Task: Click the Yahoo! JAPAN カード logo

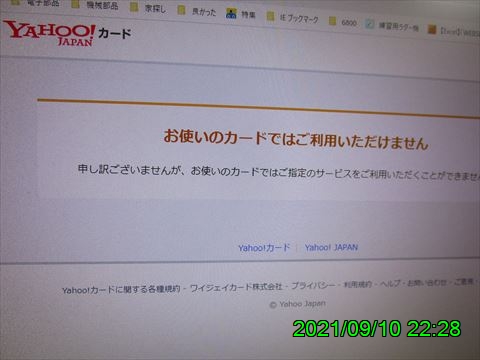Action: pyautogui.click(x=67, y=33)
